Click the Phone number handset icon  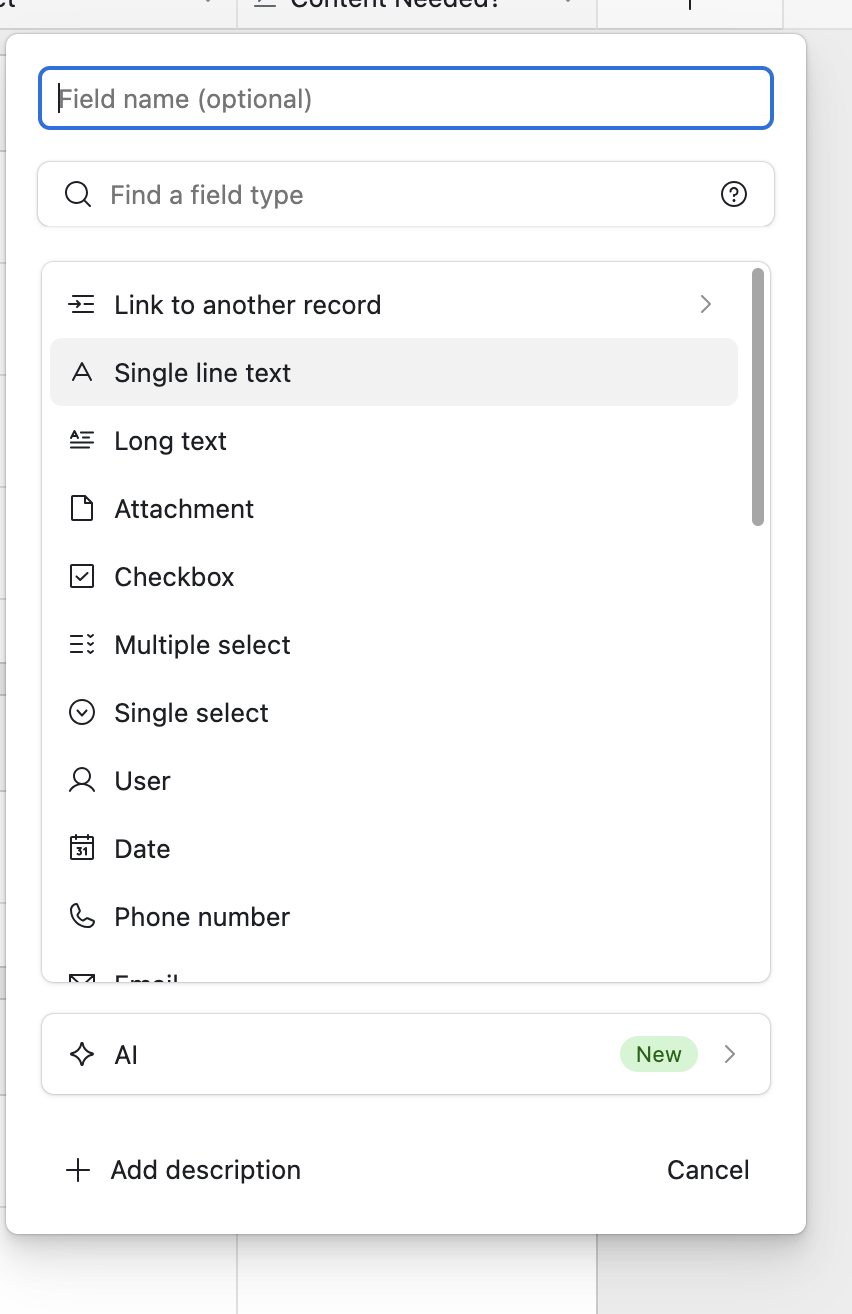pyautogui.click(x=81, y=917)
